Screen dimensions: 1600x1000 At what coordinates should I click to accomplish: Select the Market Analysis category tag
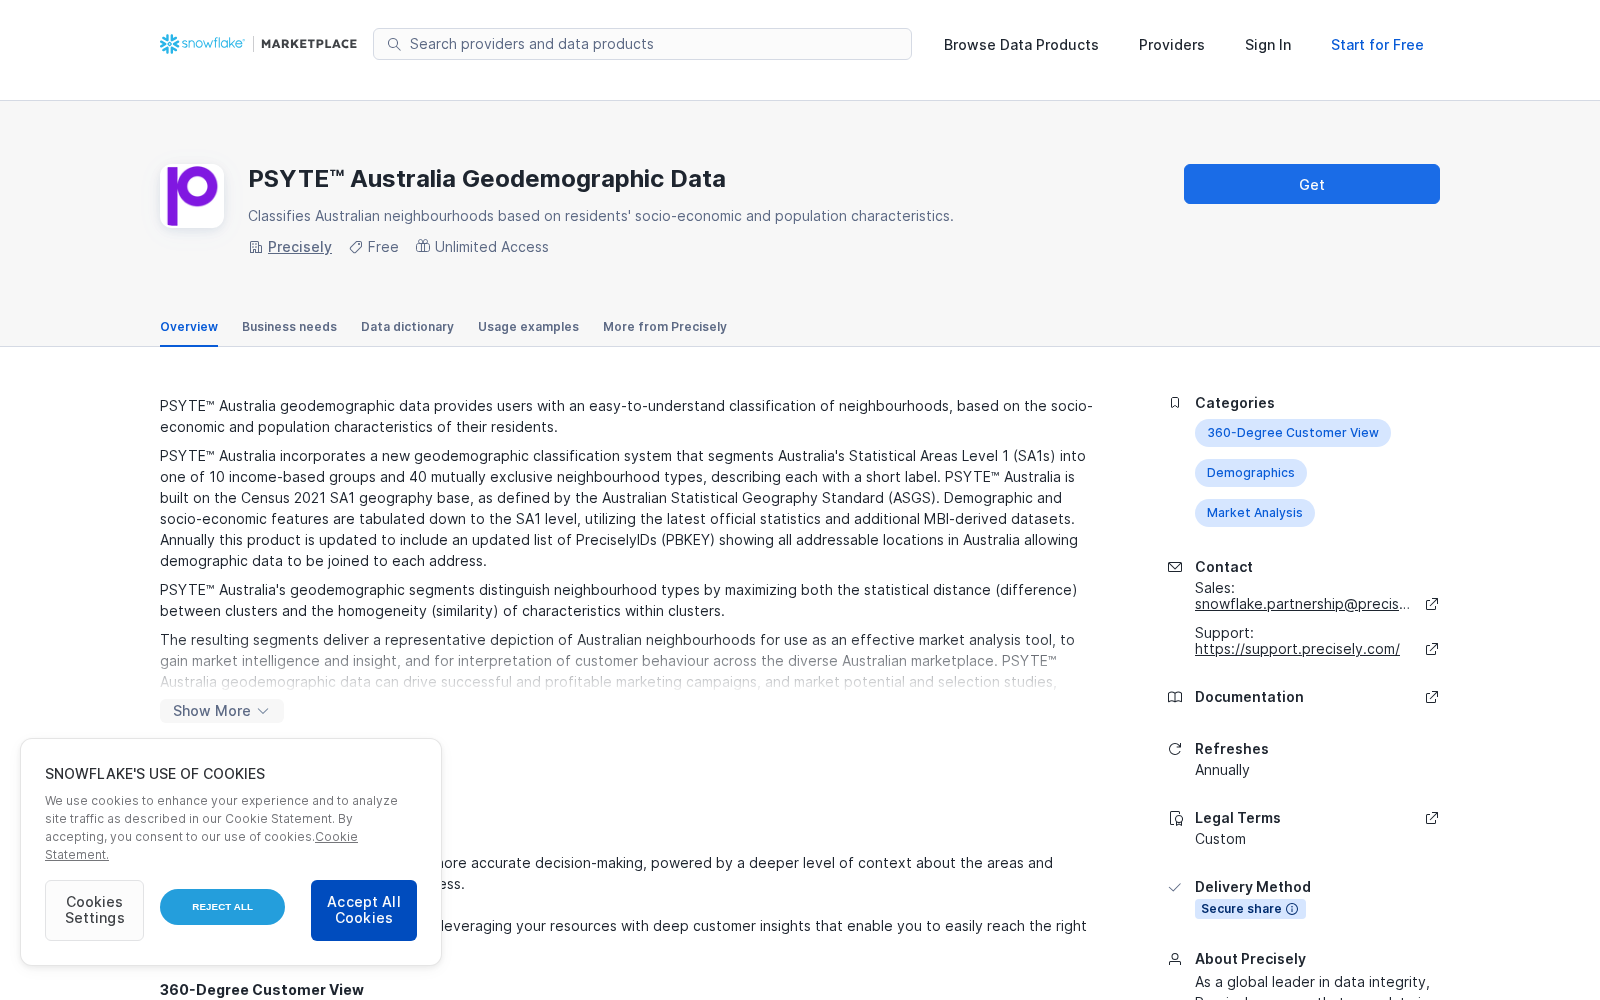1255,513
